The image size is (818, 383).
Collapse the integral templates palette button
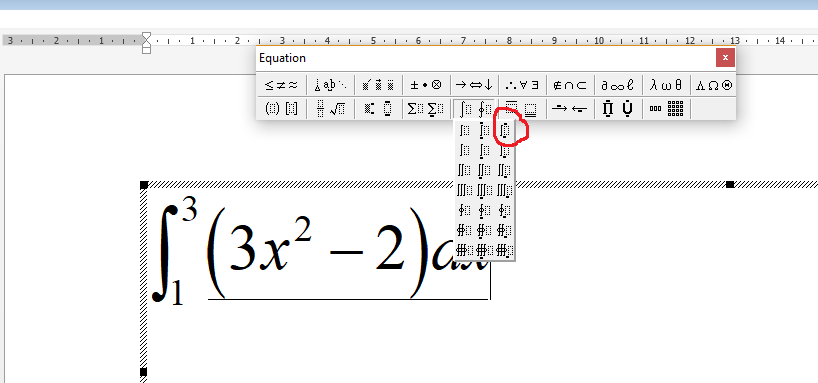[474, 109]
